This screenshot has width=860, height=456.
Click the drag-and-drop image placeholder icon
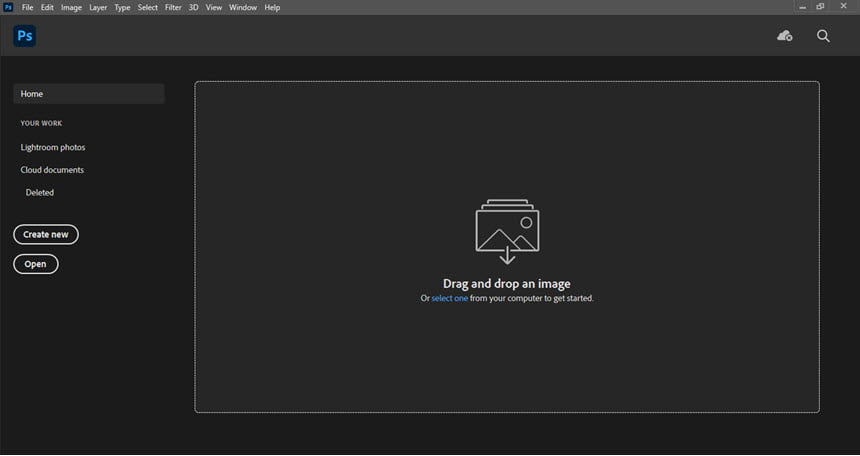point(507,231)
